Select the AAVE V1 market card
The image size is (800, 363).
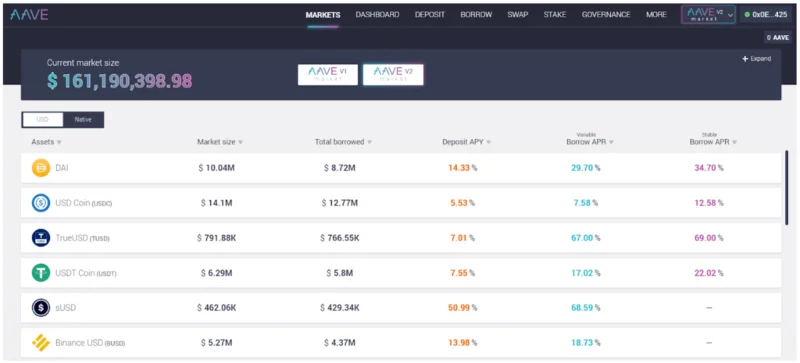tap(328, 75)
